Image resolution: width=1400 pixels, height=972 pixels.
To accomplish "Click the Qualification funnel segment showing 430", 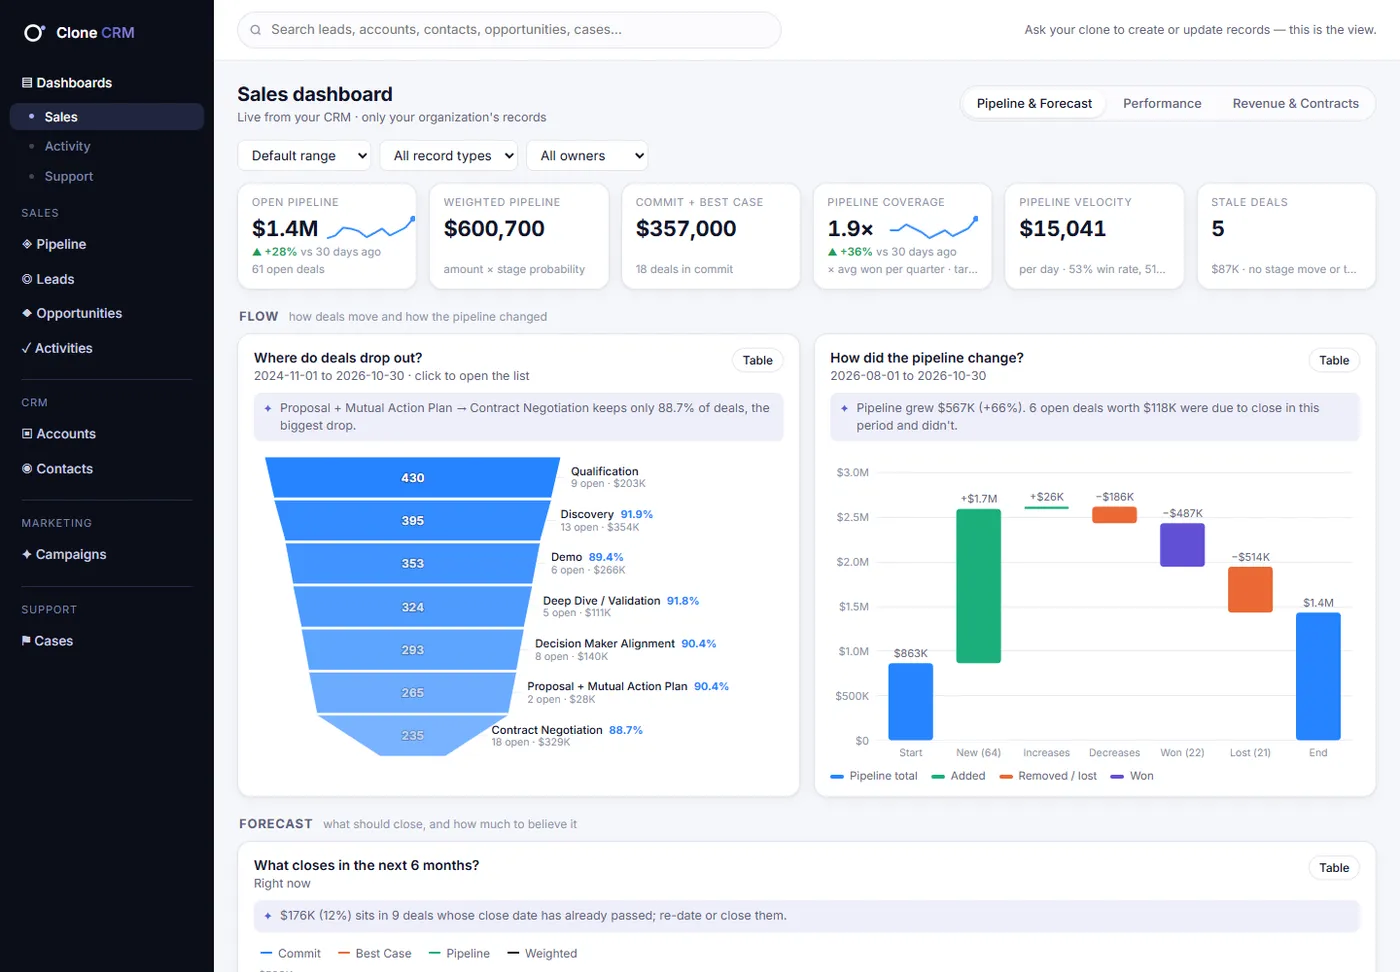I will (x=413, y=478).
